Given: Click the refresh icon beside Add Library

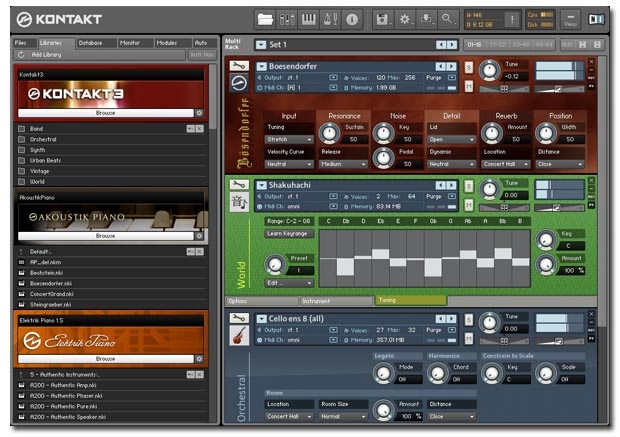Looking at the screenshot, I should pos(21,55).
